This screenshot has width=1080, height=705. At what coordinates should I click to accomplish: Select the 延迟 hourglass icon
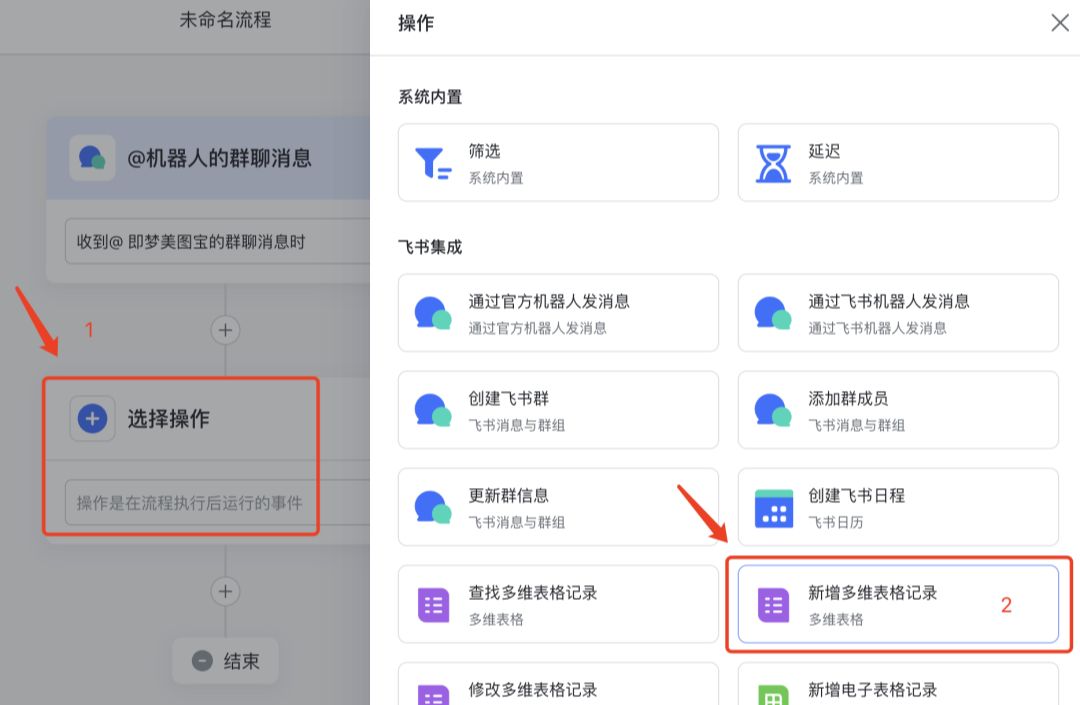(x=772, y=162)
